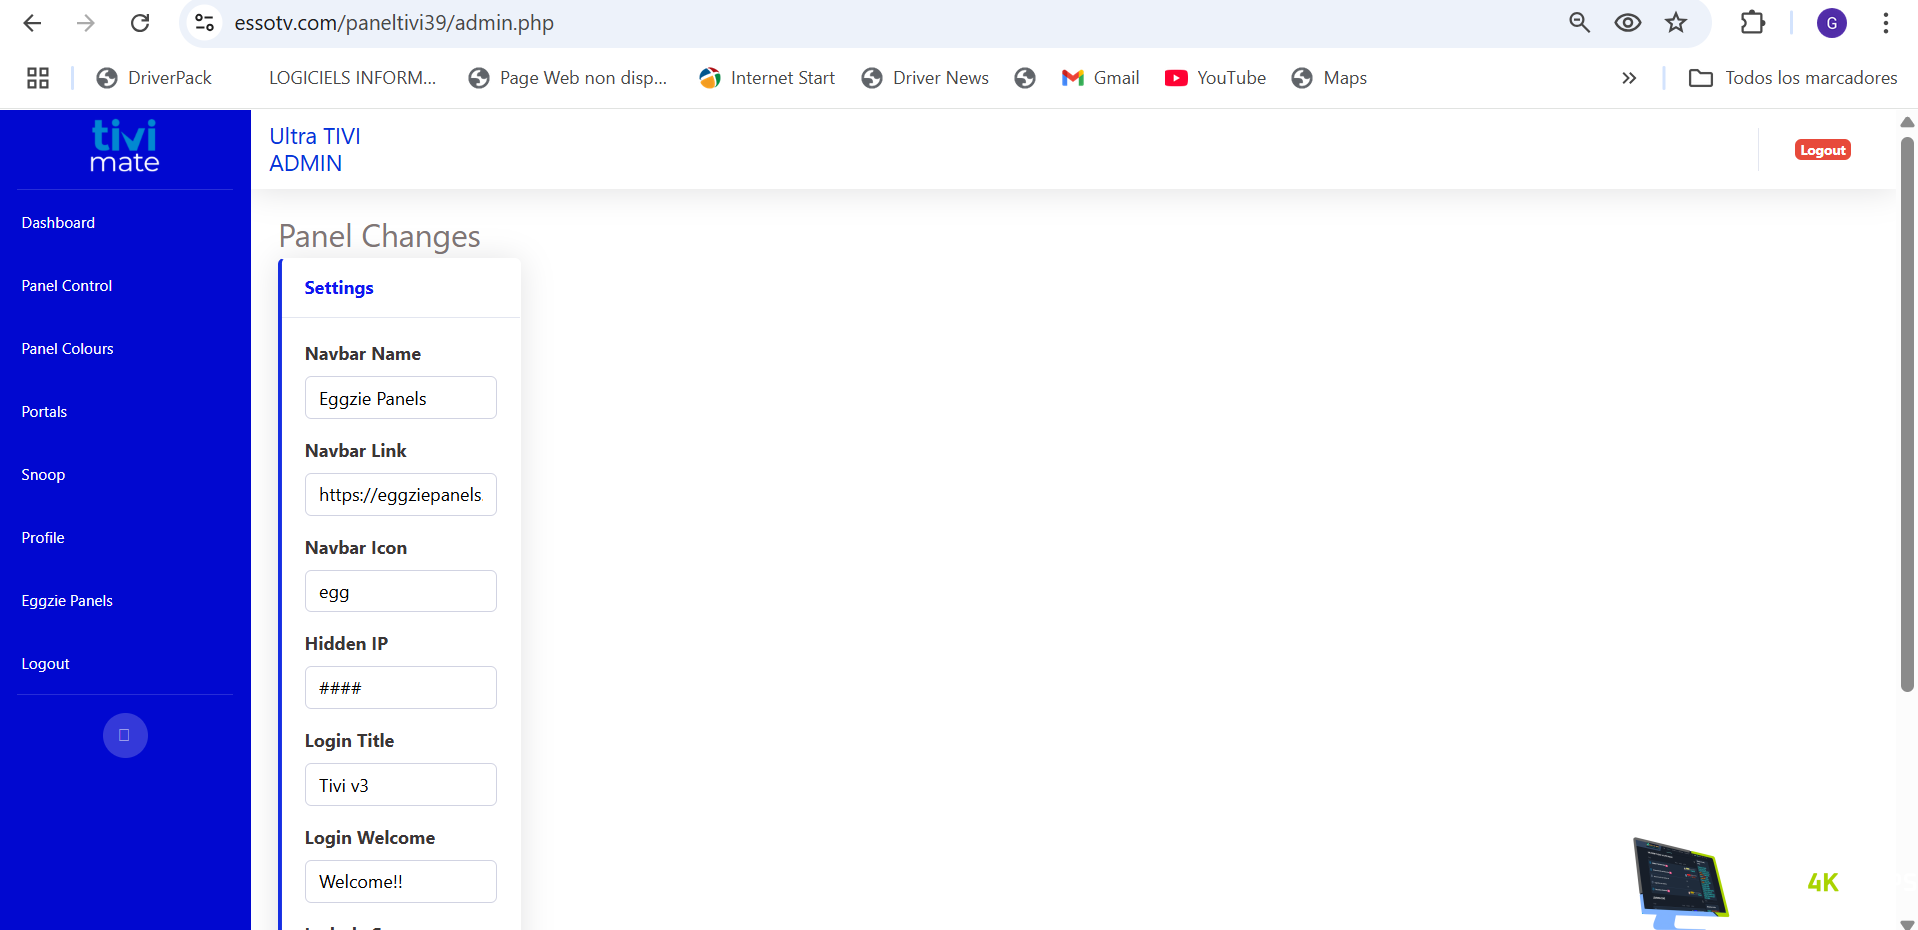Open the Todos los marcadores folder

[1792, 78]
